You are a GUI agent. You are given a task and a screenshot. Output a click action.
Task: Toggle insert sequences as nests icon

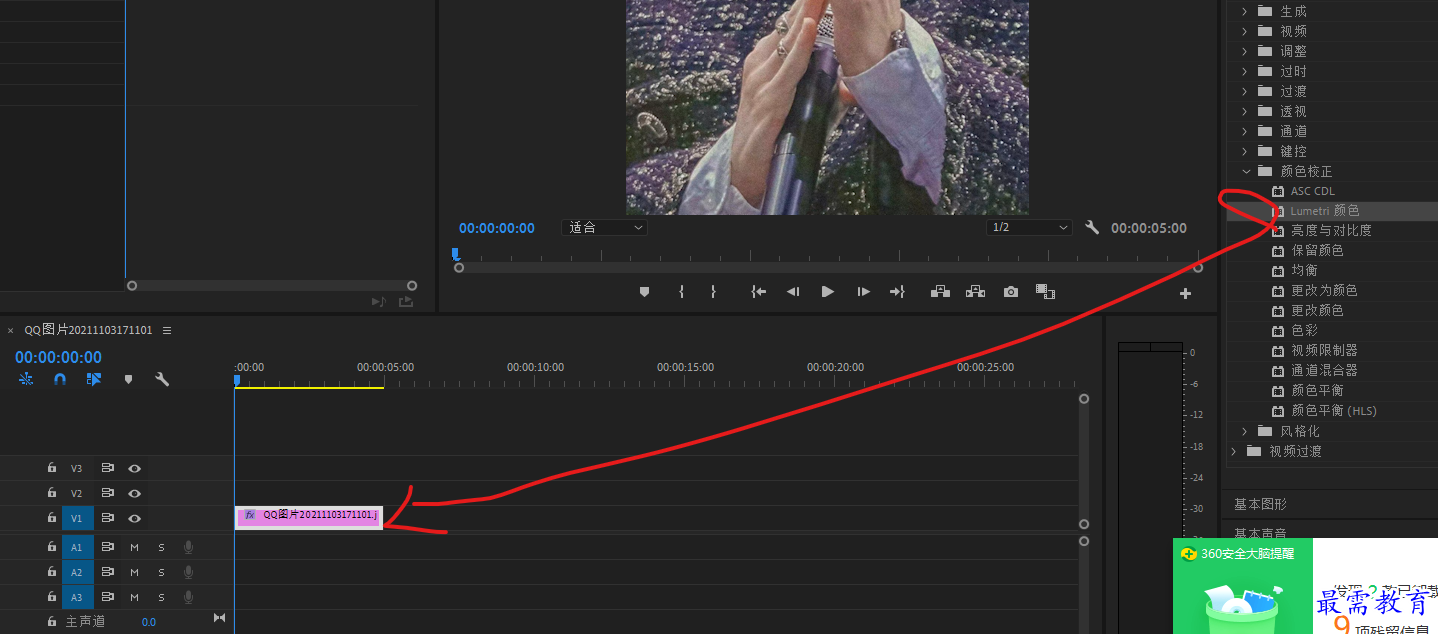tap(26, 380)
